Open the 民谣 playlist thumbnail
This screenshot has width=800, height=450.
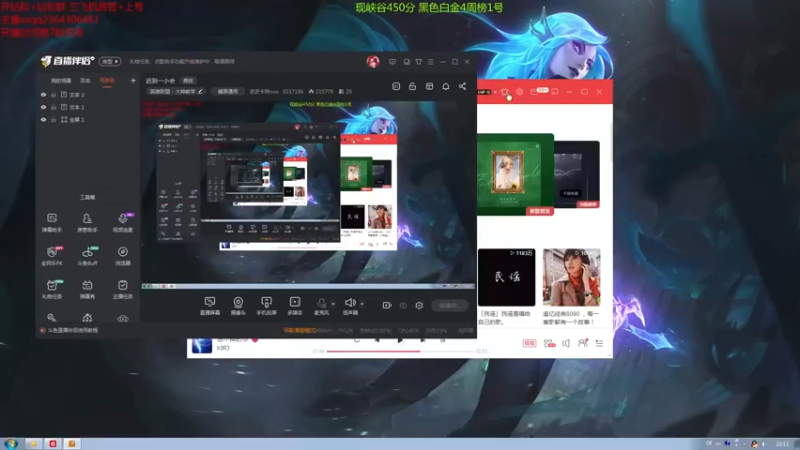pos(506,277)
